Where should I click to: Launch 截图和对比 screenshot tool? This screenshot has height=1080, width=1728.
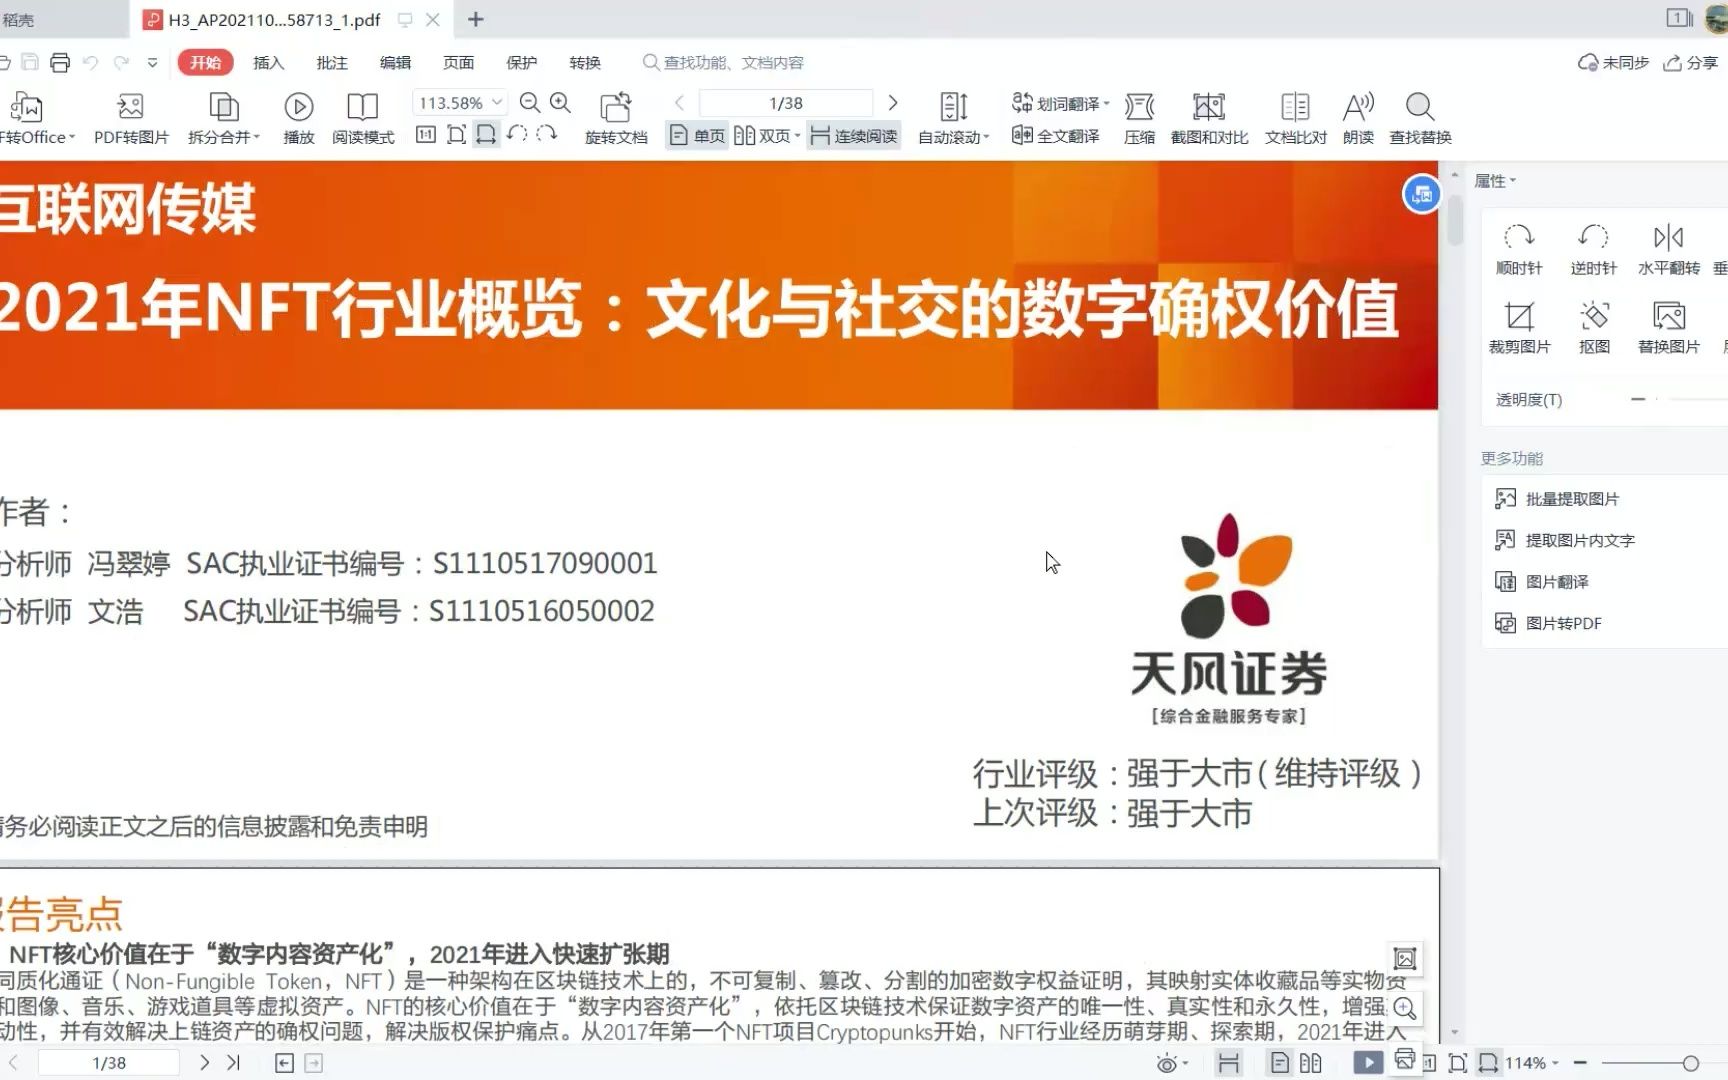[1208, 115]
